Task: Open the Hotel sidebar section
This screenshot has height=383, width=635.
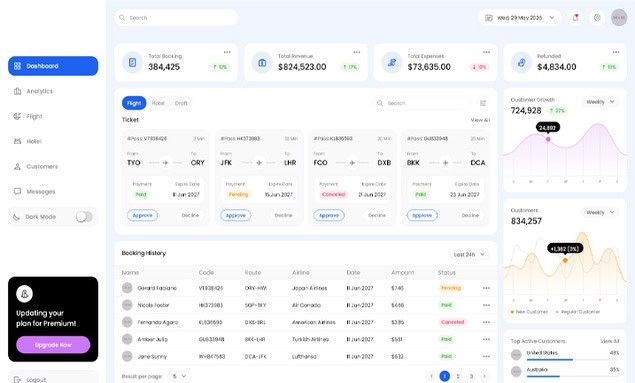Action: 28,141
